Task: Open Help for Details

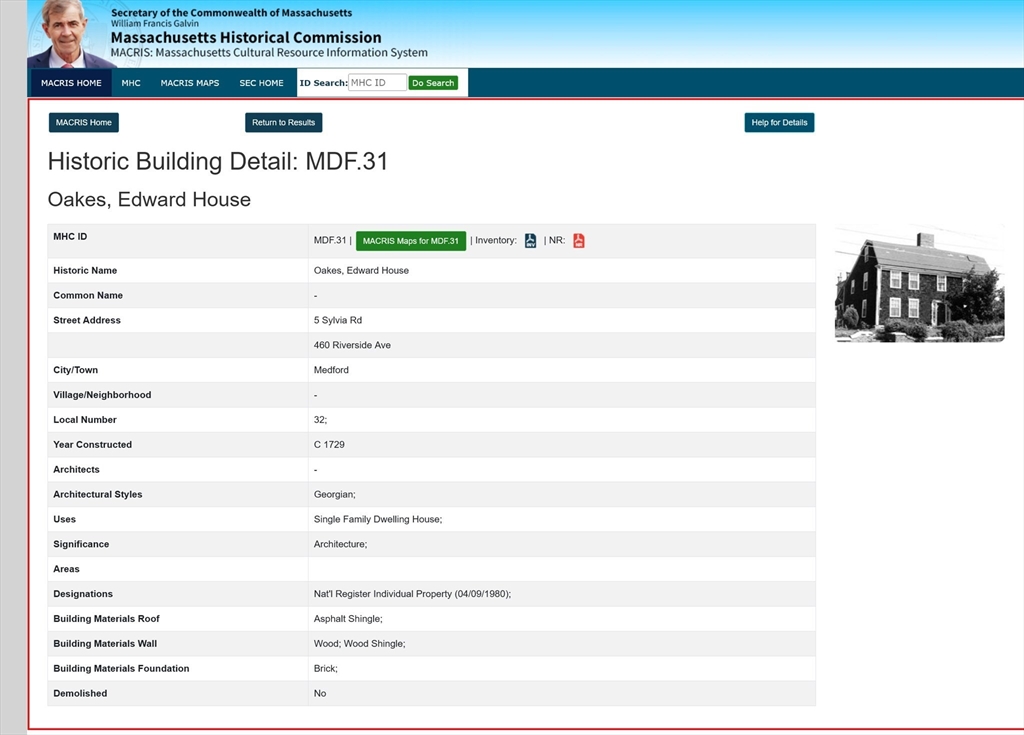Action: pos(779,123)
